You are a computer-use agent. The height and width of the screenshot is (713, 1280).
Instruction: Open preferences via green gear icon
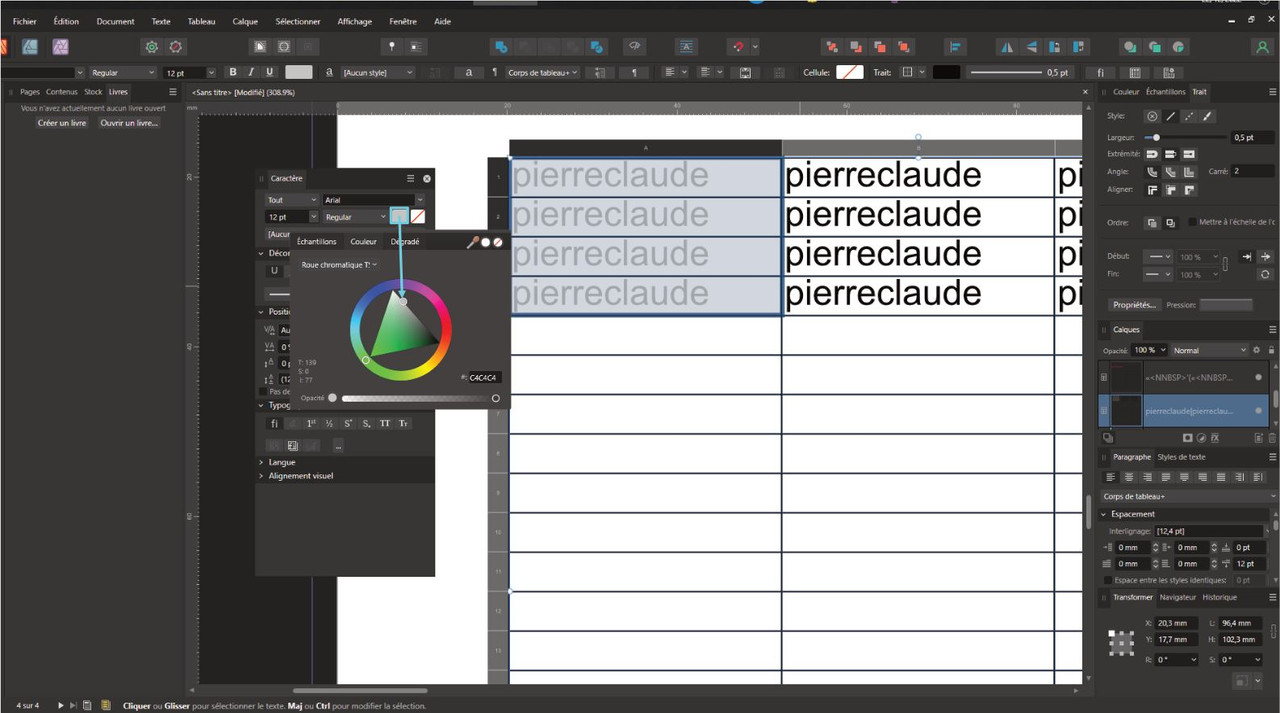(151, 47)
